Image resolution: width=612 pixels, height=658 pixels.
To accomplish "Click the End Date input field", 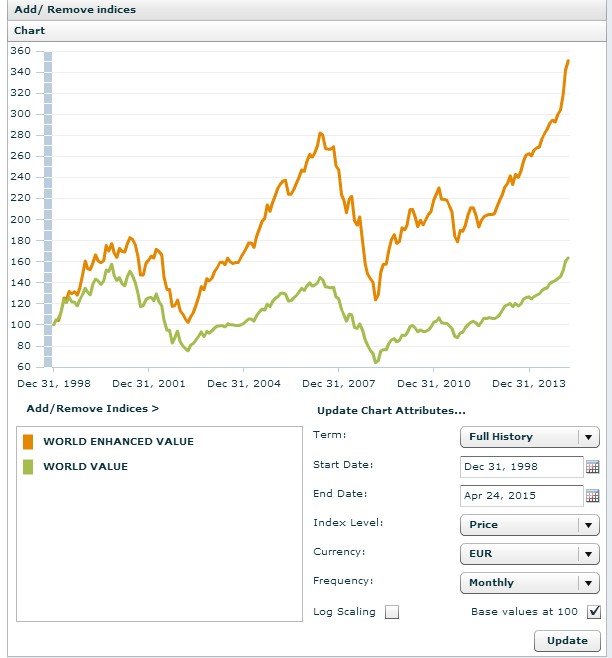I will coord(520,496).
